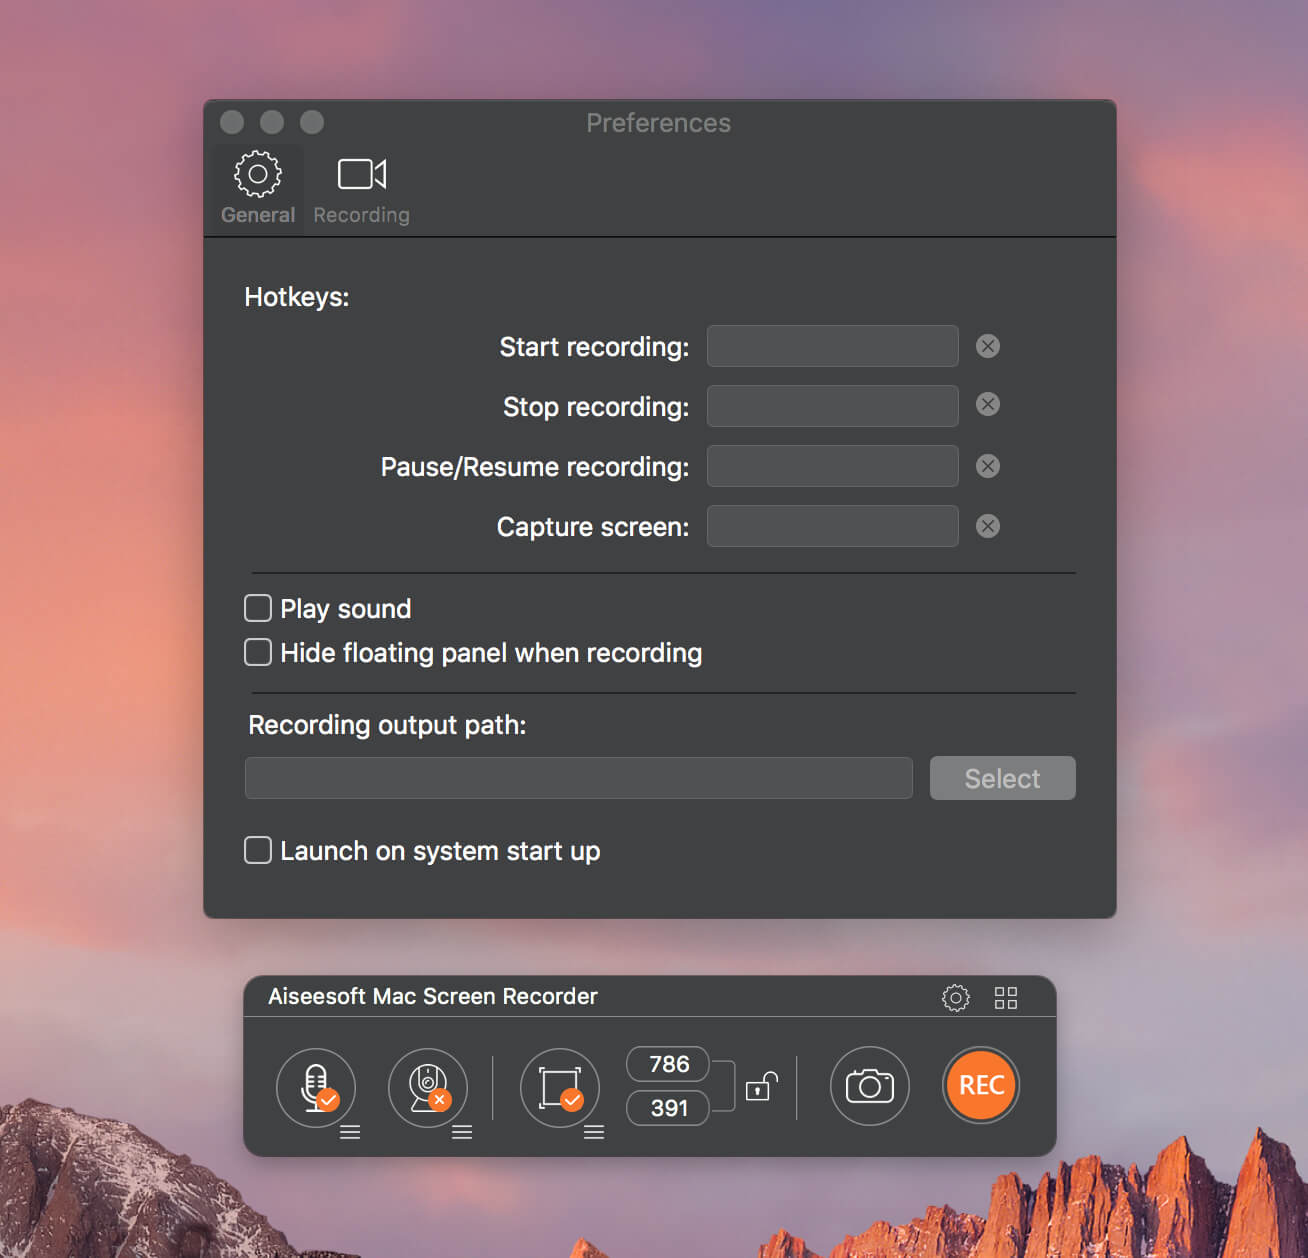This screenshot has width=1308, height=1258.
Task: Switch to the General preferences tab
Action: [257, 189]
